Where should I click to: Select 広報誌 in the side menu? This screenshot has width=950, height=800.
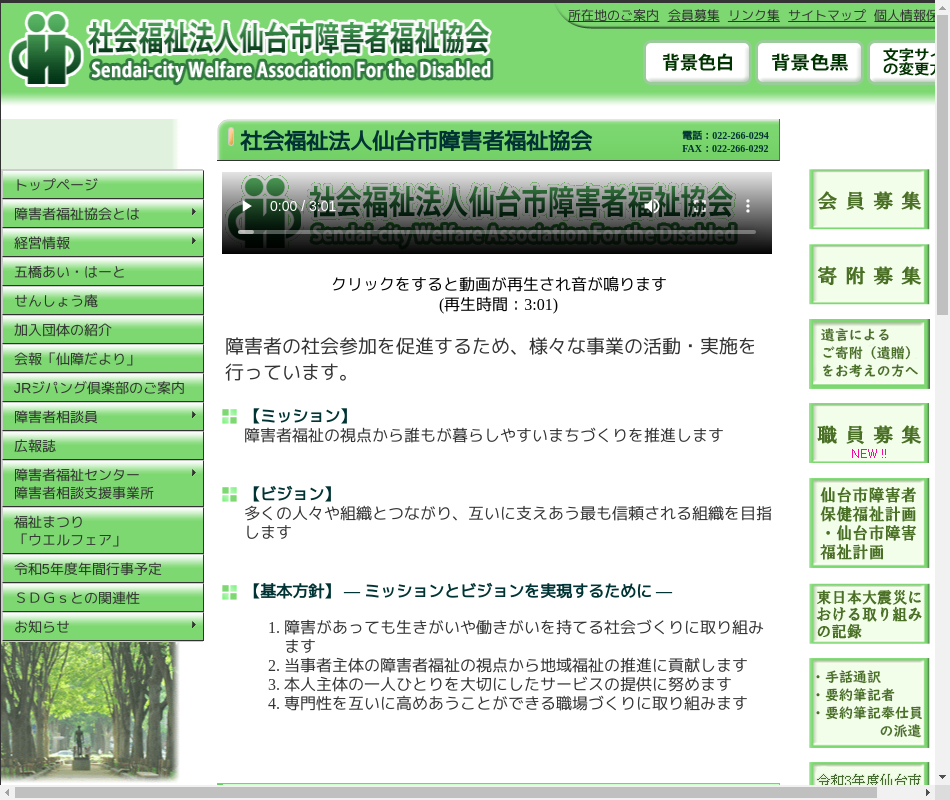tap(103, 446)
